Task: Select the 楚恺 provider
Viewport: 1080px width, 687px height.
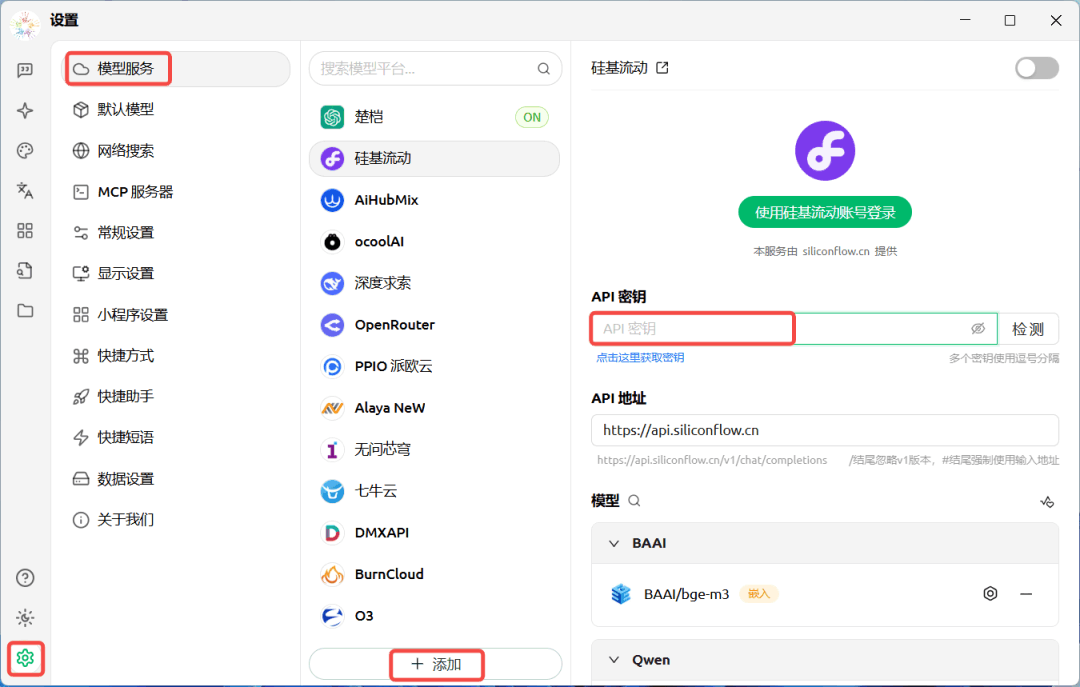Action: 435,117
